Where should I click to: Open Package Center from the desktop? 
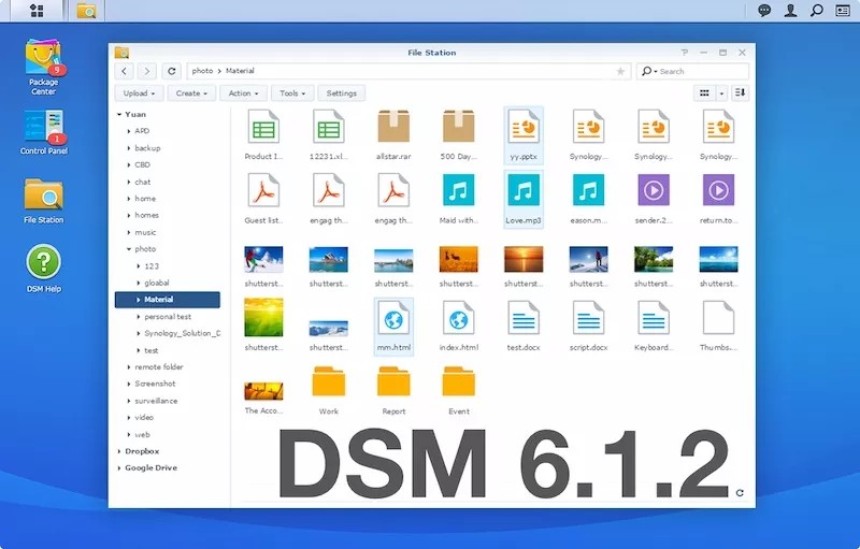coord(43,62)
